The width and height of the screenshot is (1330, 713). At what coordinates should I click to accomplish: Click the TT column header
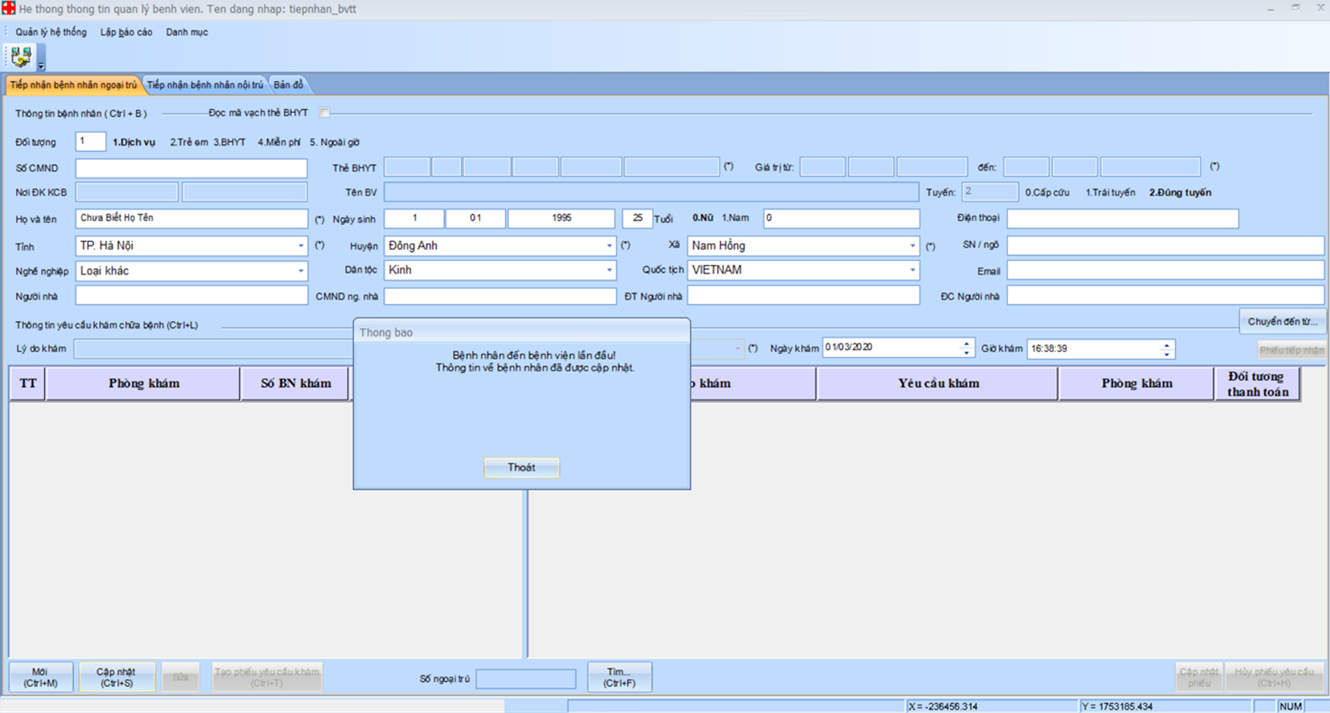(28, 383)
